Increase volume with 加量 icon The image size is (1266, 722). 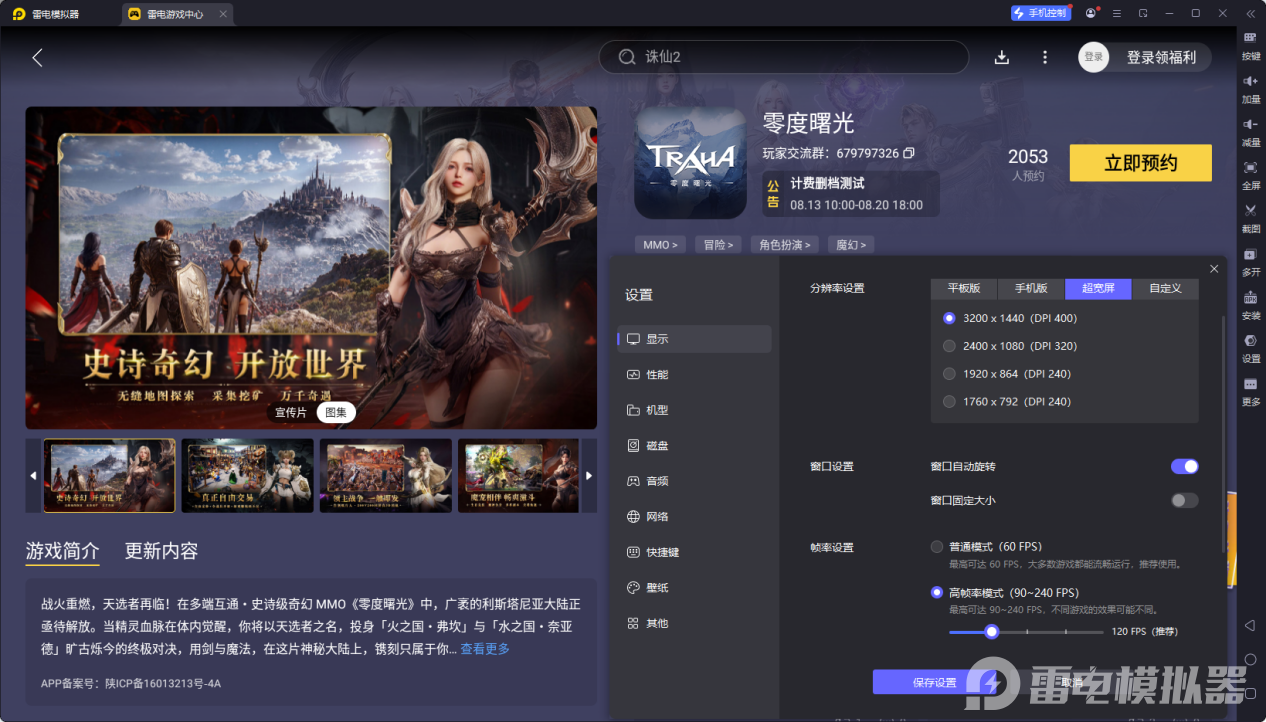[1250, 87]
